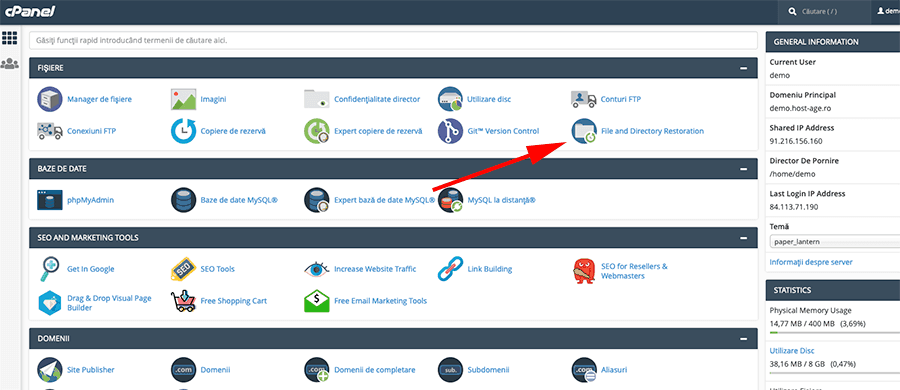
Task: Open Drag & Drop Visual Page Builder icon
Action: tap(50, 303)
